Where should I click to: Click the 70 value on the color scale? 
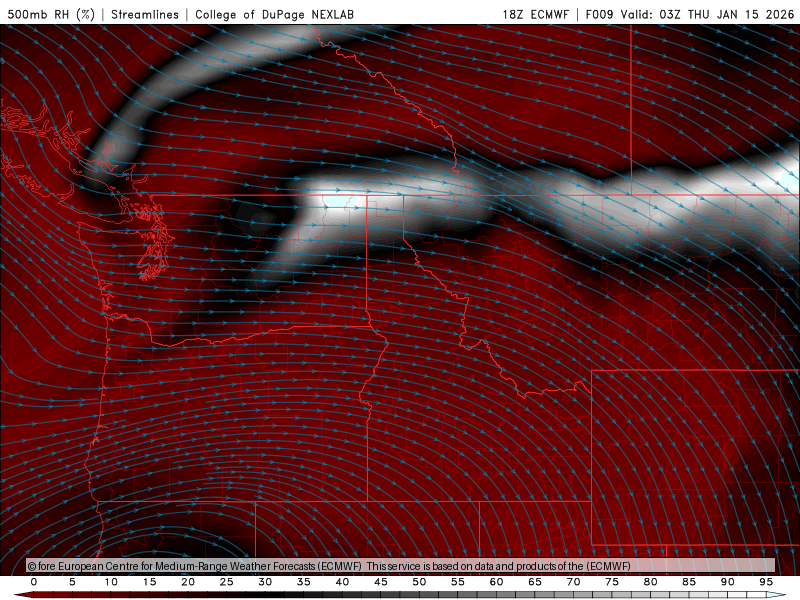pos(573,582)
